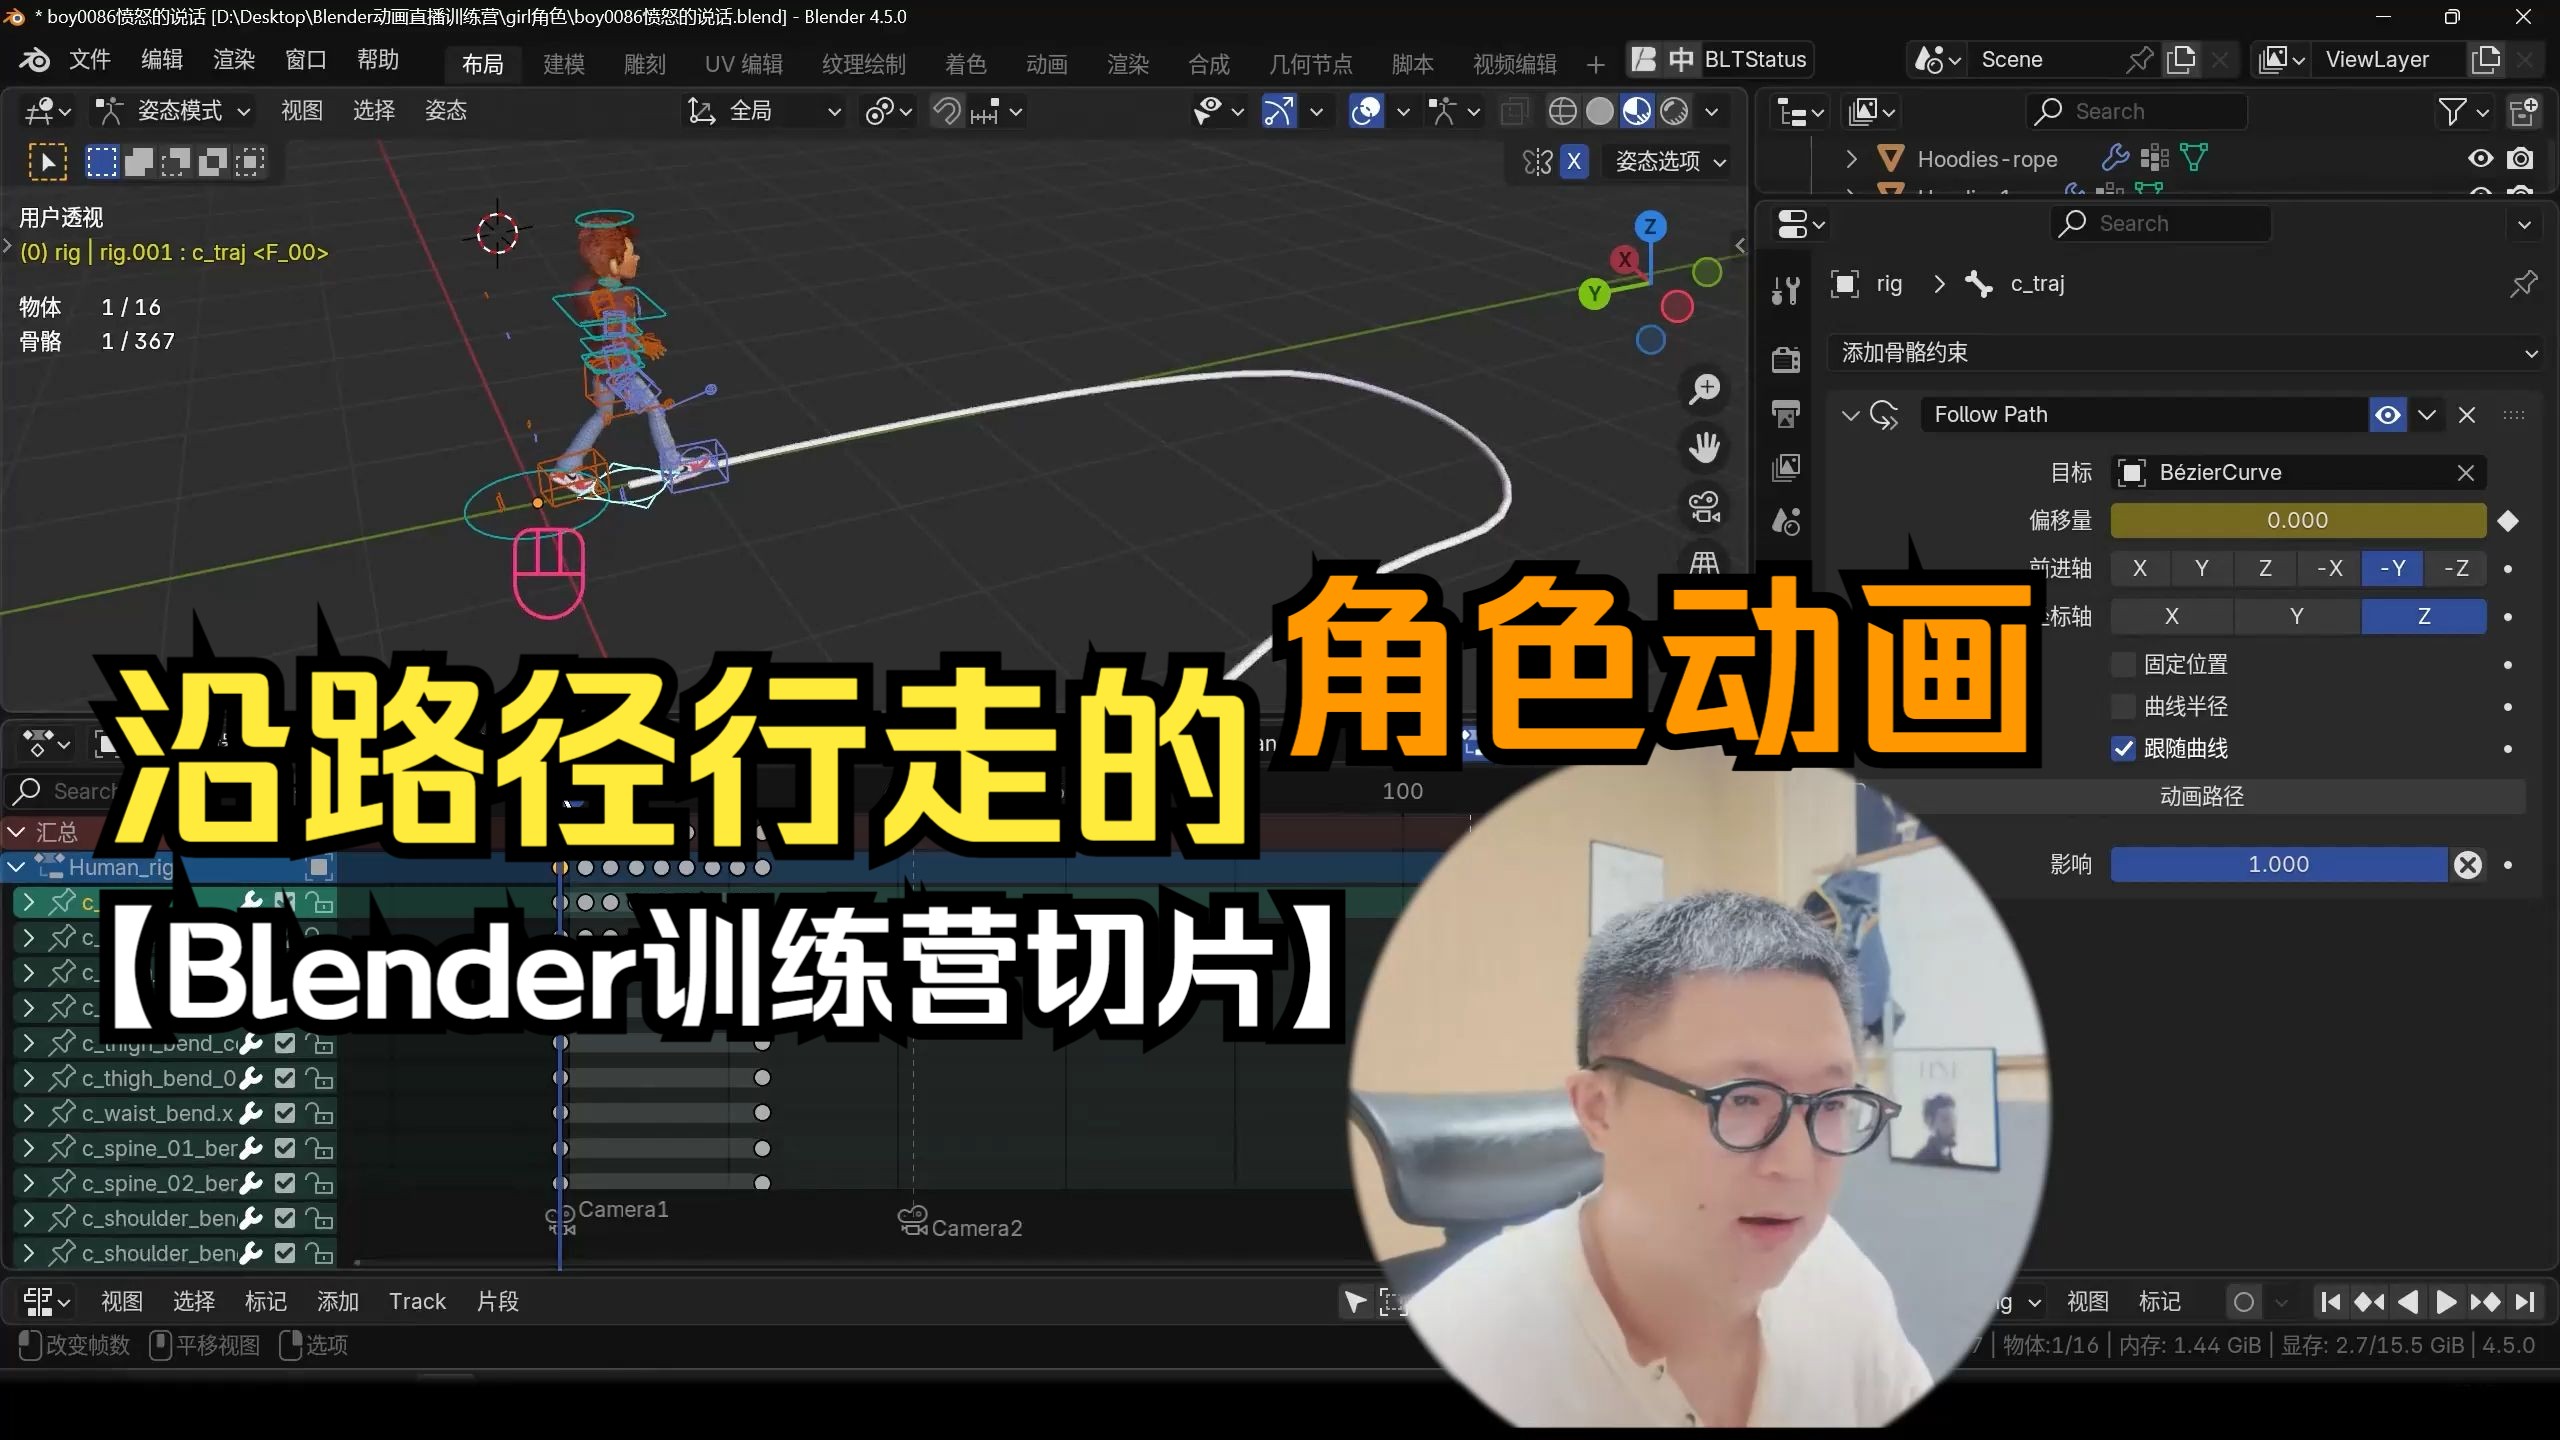Expand Hoodies-rope in the outliner

[1851, 159]
